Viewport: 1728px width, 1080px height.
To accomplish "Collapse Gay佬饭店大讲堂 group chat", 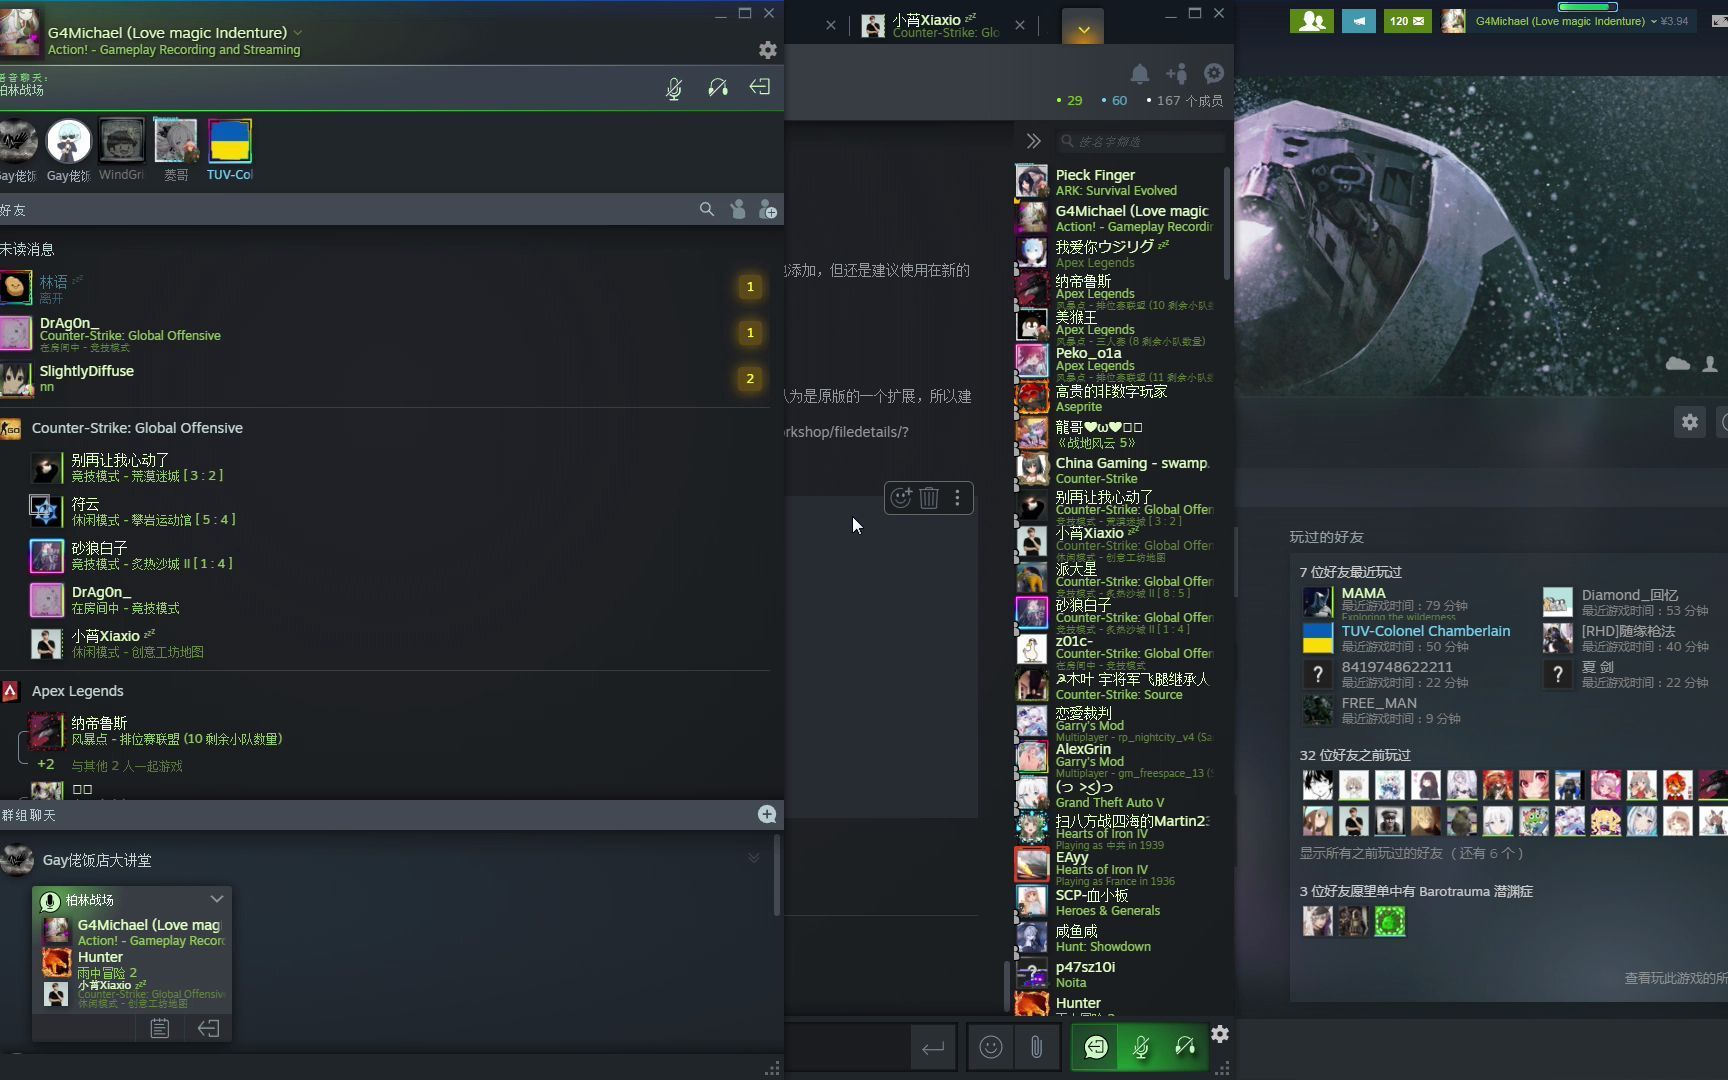I will (753, 858).
